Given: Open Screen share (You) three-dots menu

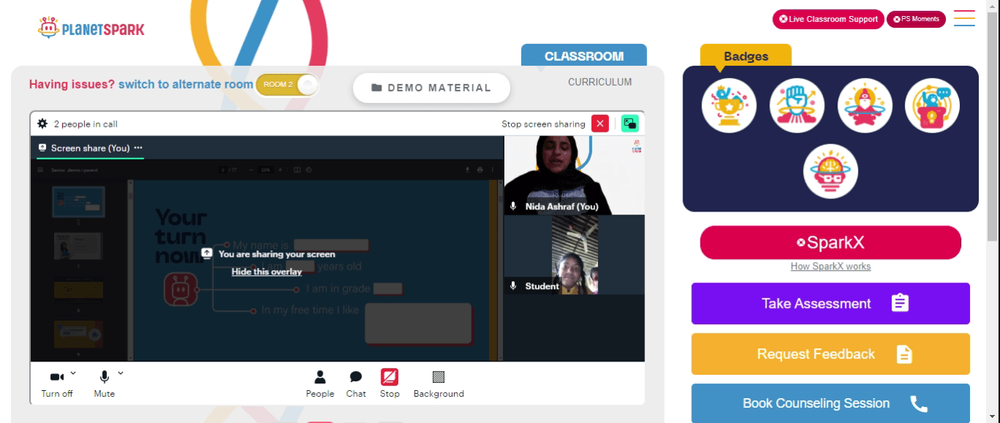Looking at the screenshot, I should click(138, 147).
